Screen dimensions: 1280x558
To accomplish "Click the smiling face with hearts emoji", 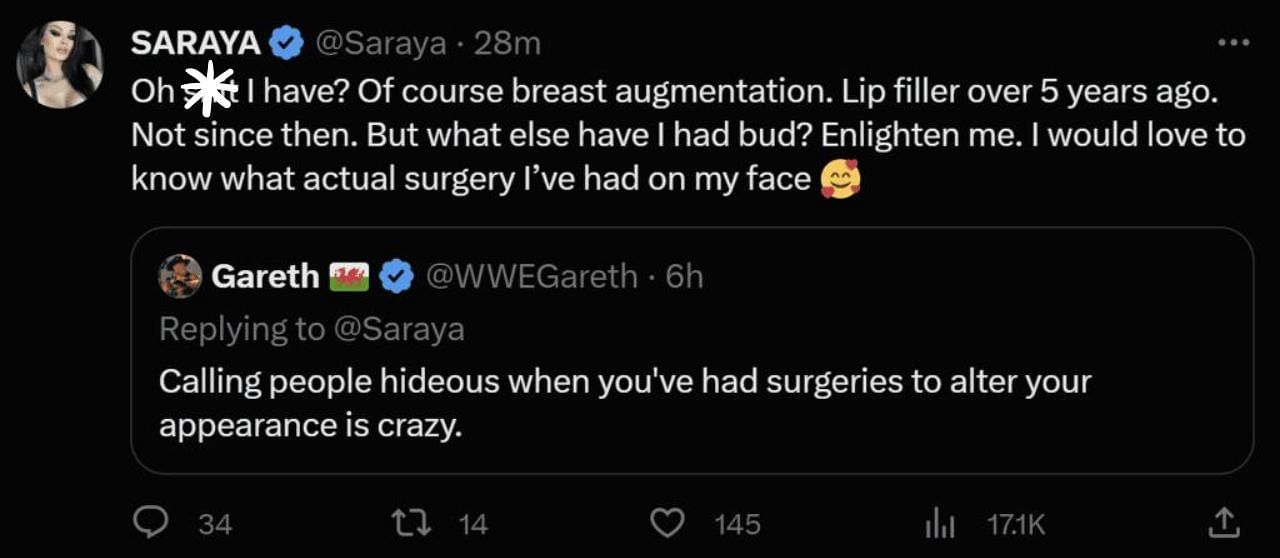I will [x=840, y=180].
